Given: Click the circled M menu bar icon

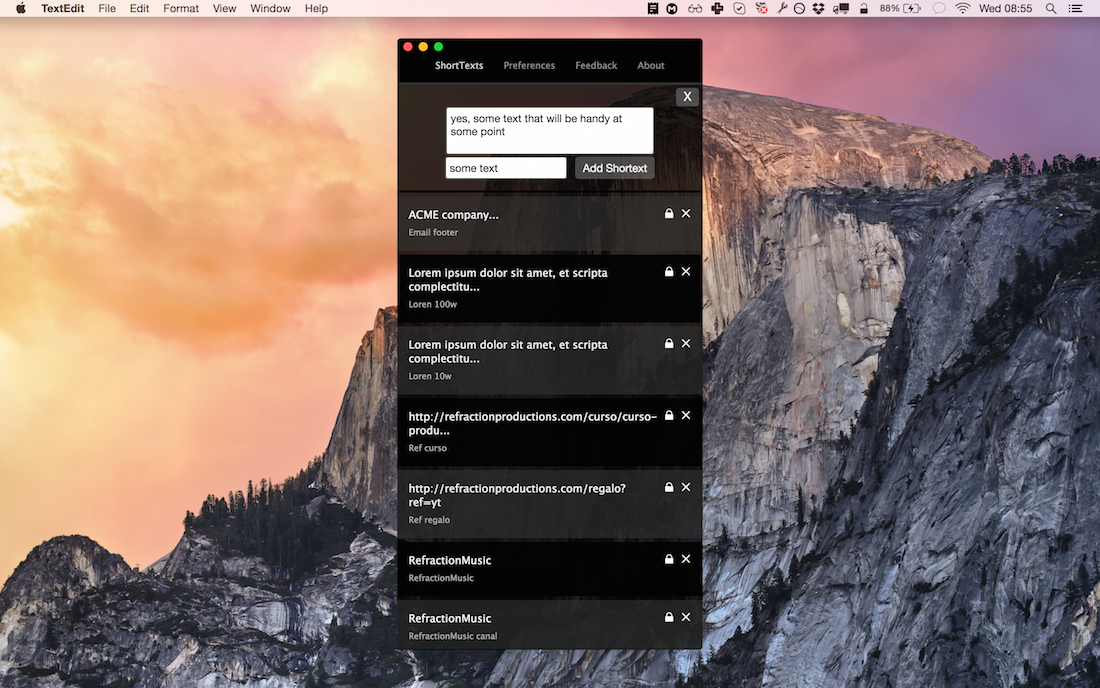Looking at the screenshot, I should (x=672, y=8).
